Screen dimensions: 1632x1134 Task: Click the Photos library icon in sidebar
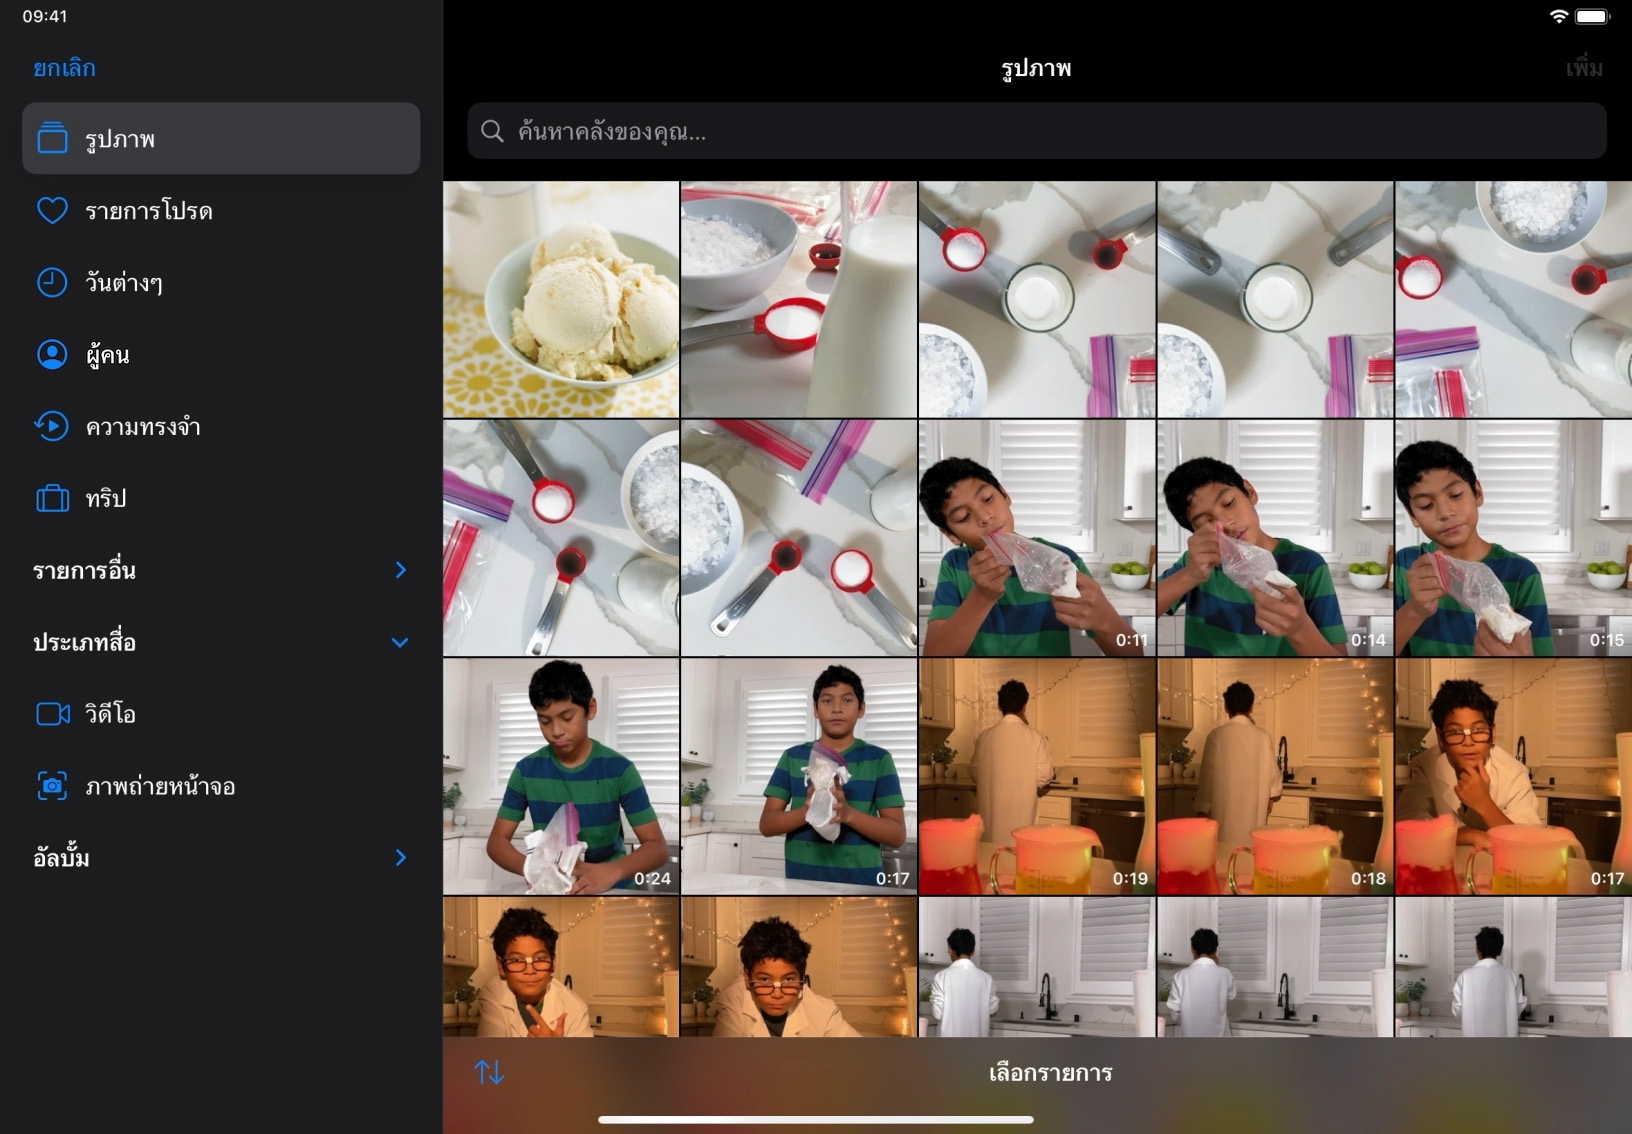tap(52, 138)
